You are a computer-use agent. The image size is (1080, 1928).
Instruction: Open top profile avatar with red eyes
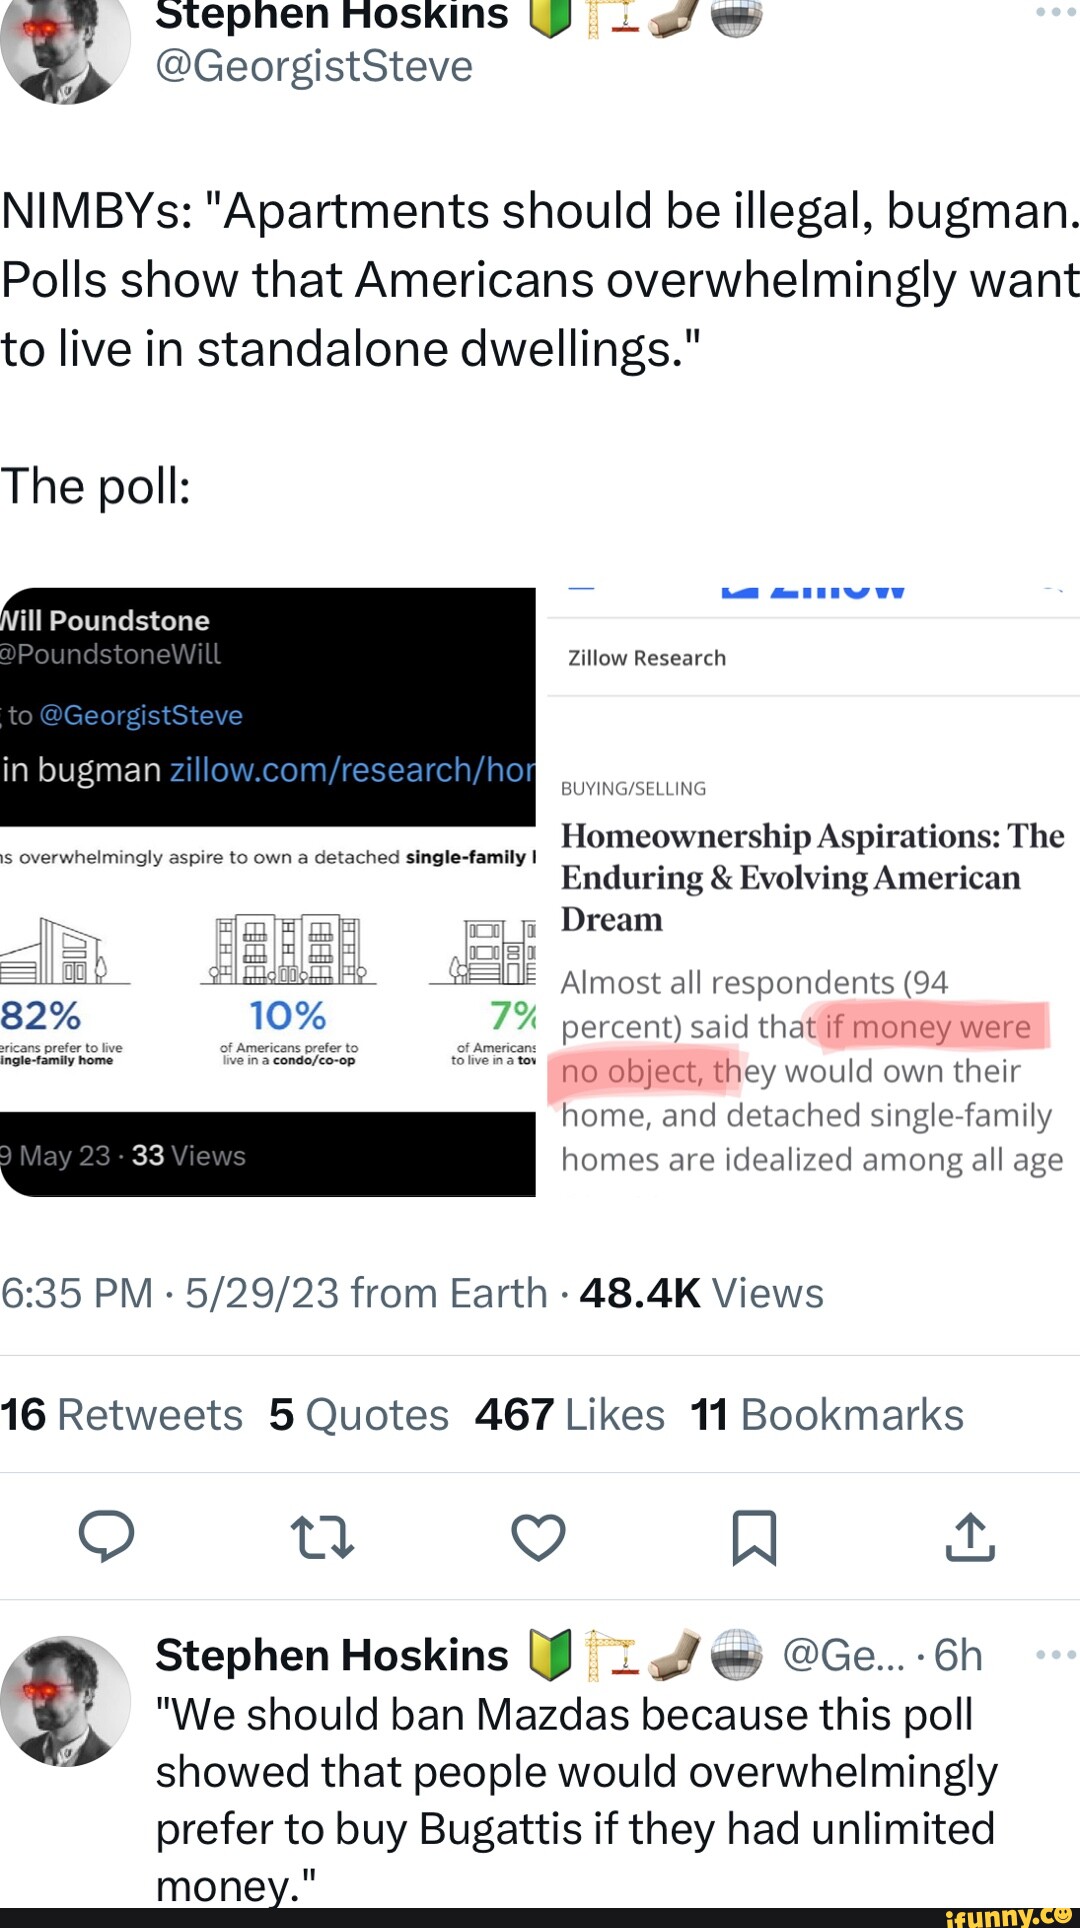pyautogui.click(x=66, y=45)
